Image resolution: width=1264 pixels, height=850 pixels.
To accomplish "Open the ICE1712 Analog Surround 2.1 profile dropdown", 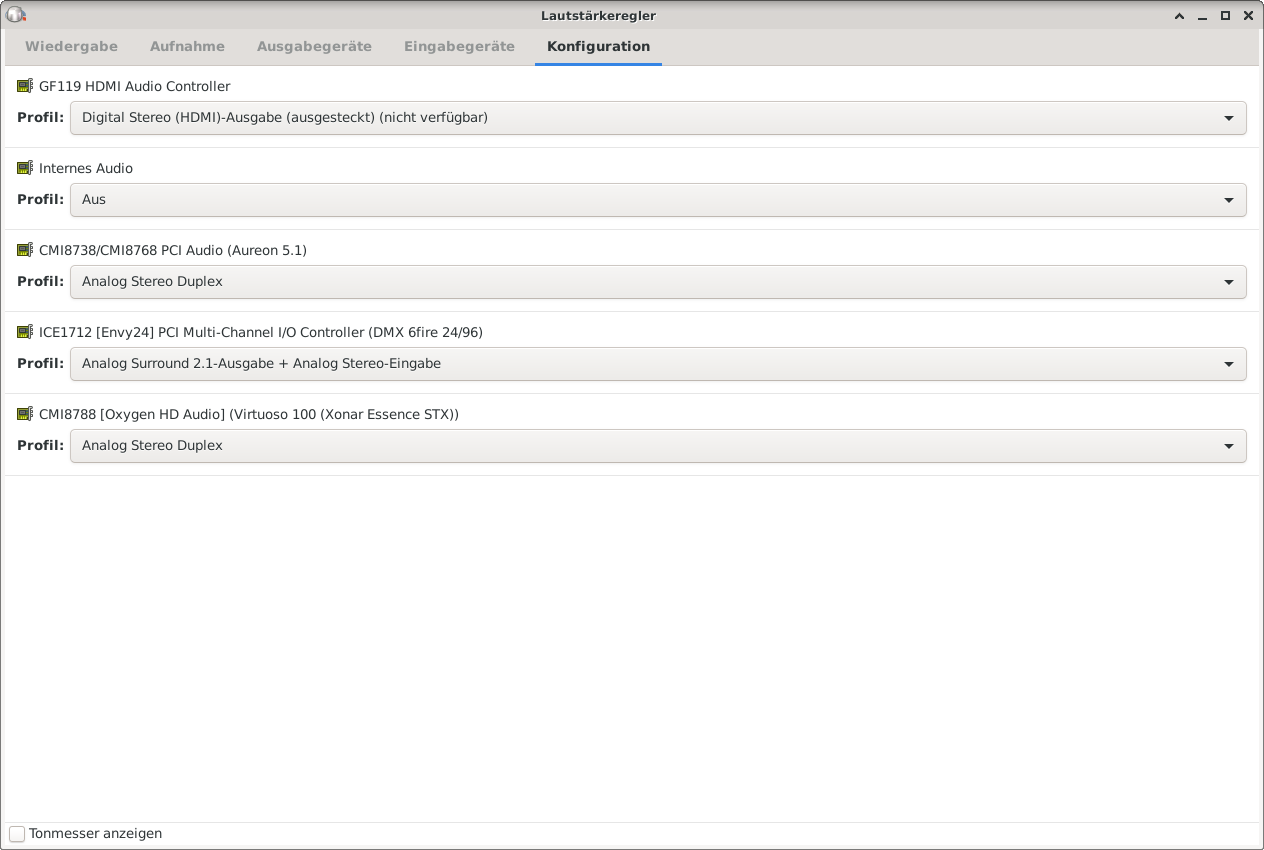I will [658, 364].
